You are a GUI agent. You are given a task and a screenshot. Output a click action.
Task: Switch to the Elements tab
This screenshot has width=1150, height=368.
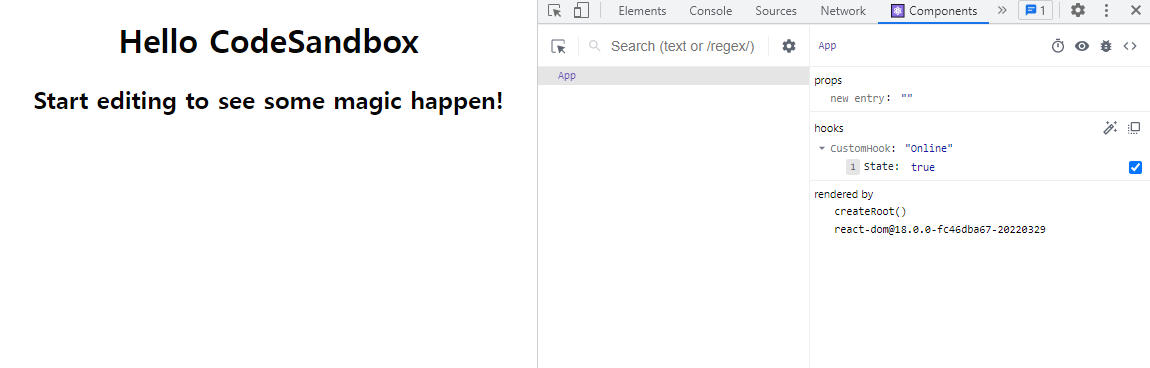(642, 11)
